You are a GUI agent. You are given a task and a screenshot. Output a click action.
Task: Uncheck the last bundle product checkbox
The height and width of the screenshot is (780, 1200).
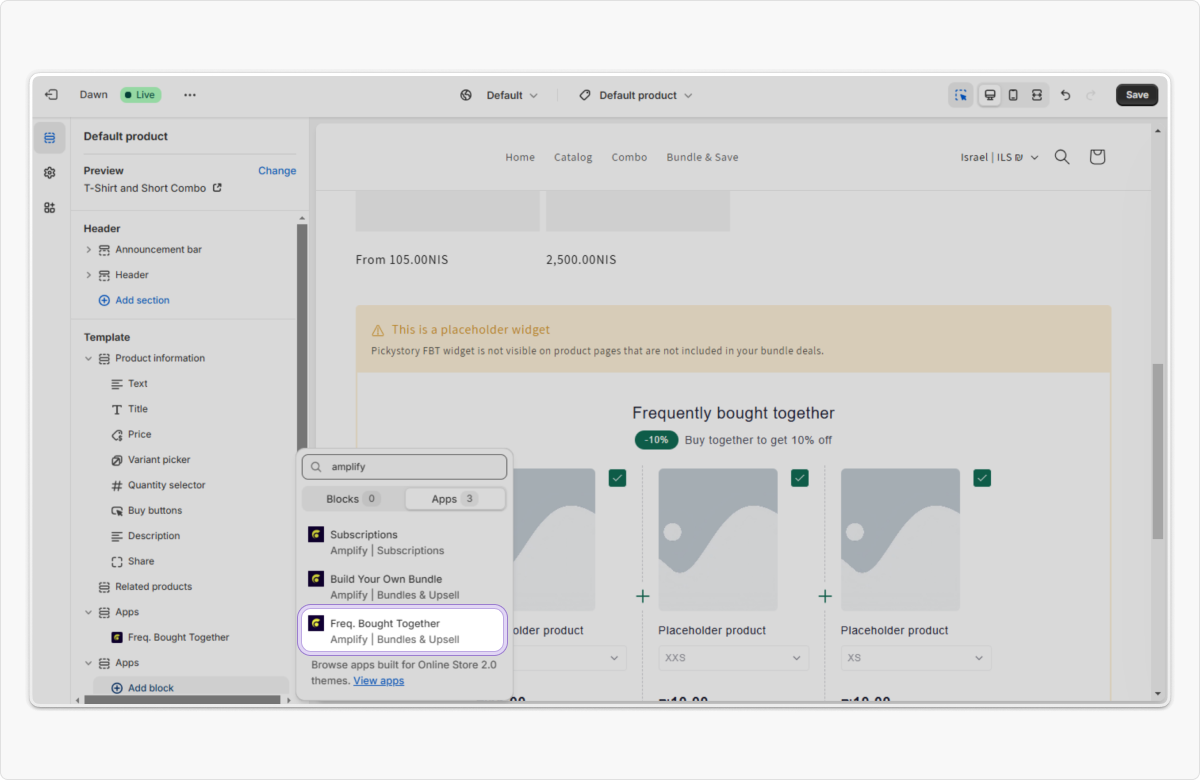coord(982,478)
